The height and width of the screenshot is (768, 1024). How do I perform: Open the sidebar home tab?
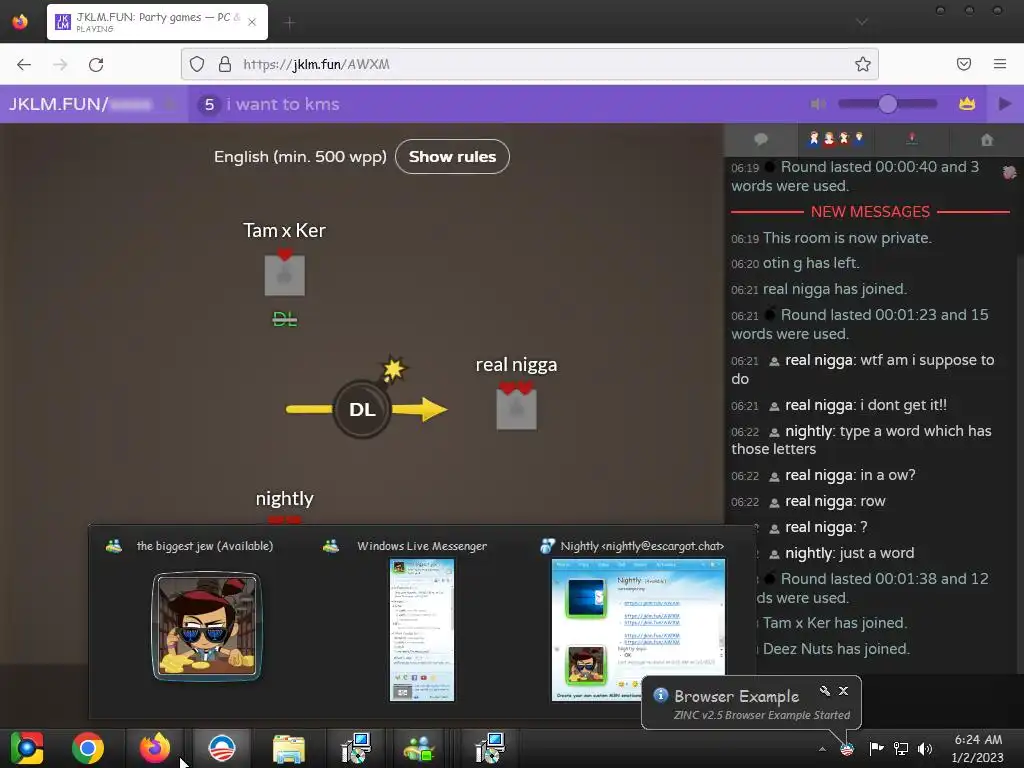[987, 139]
